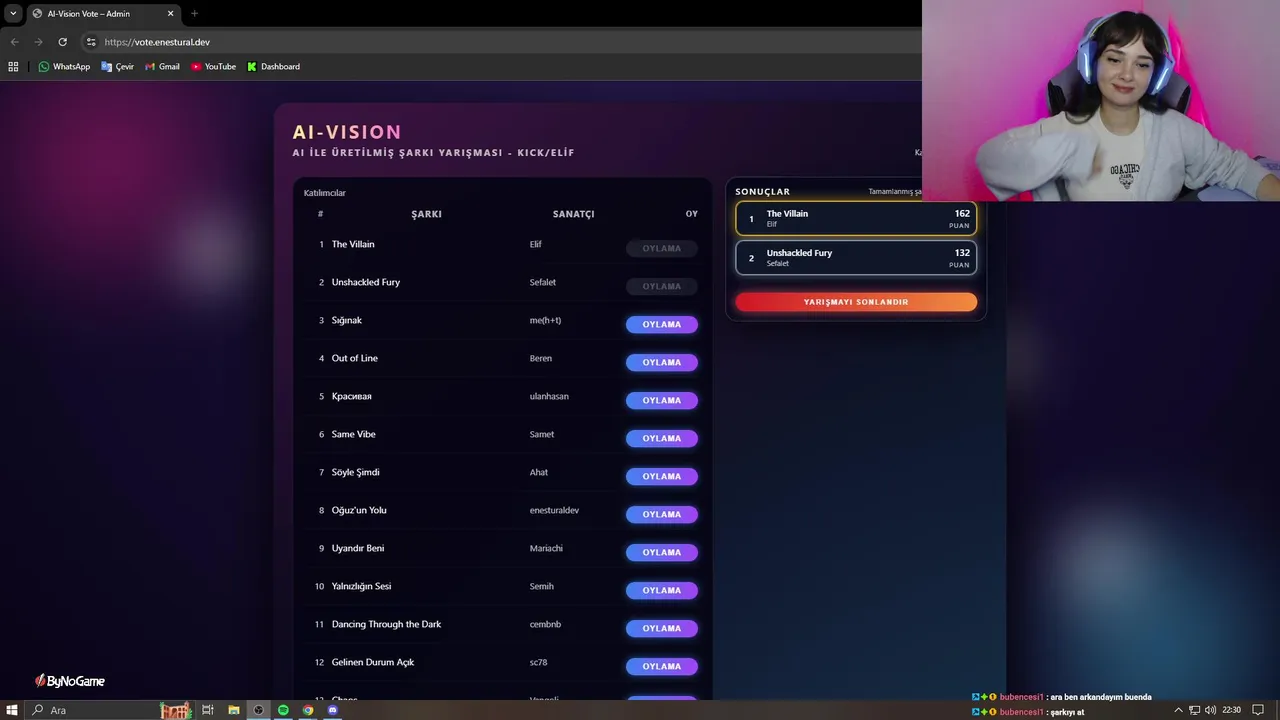
Task: Click song title The Villain in list
Action: [x=353, y=244]
